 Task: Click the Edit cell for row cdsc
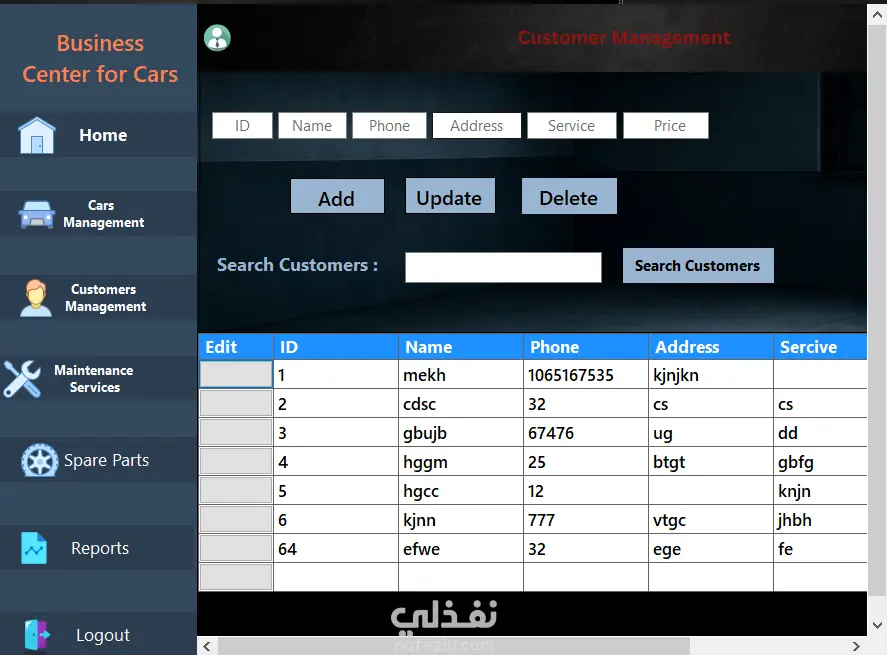236,403
